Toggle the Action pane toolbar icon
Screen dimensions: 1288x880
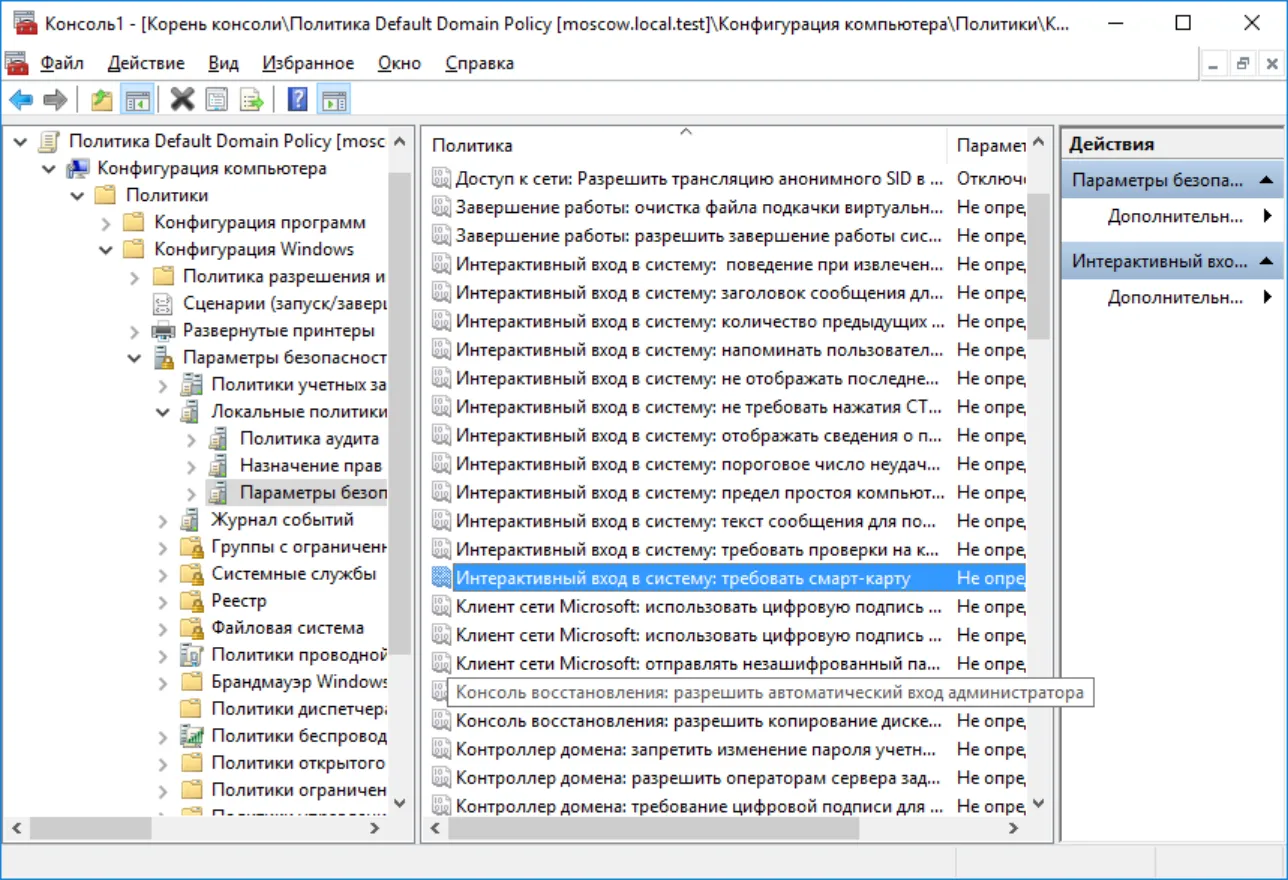click(334, 99)
